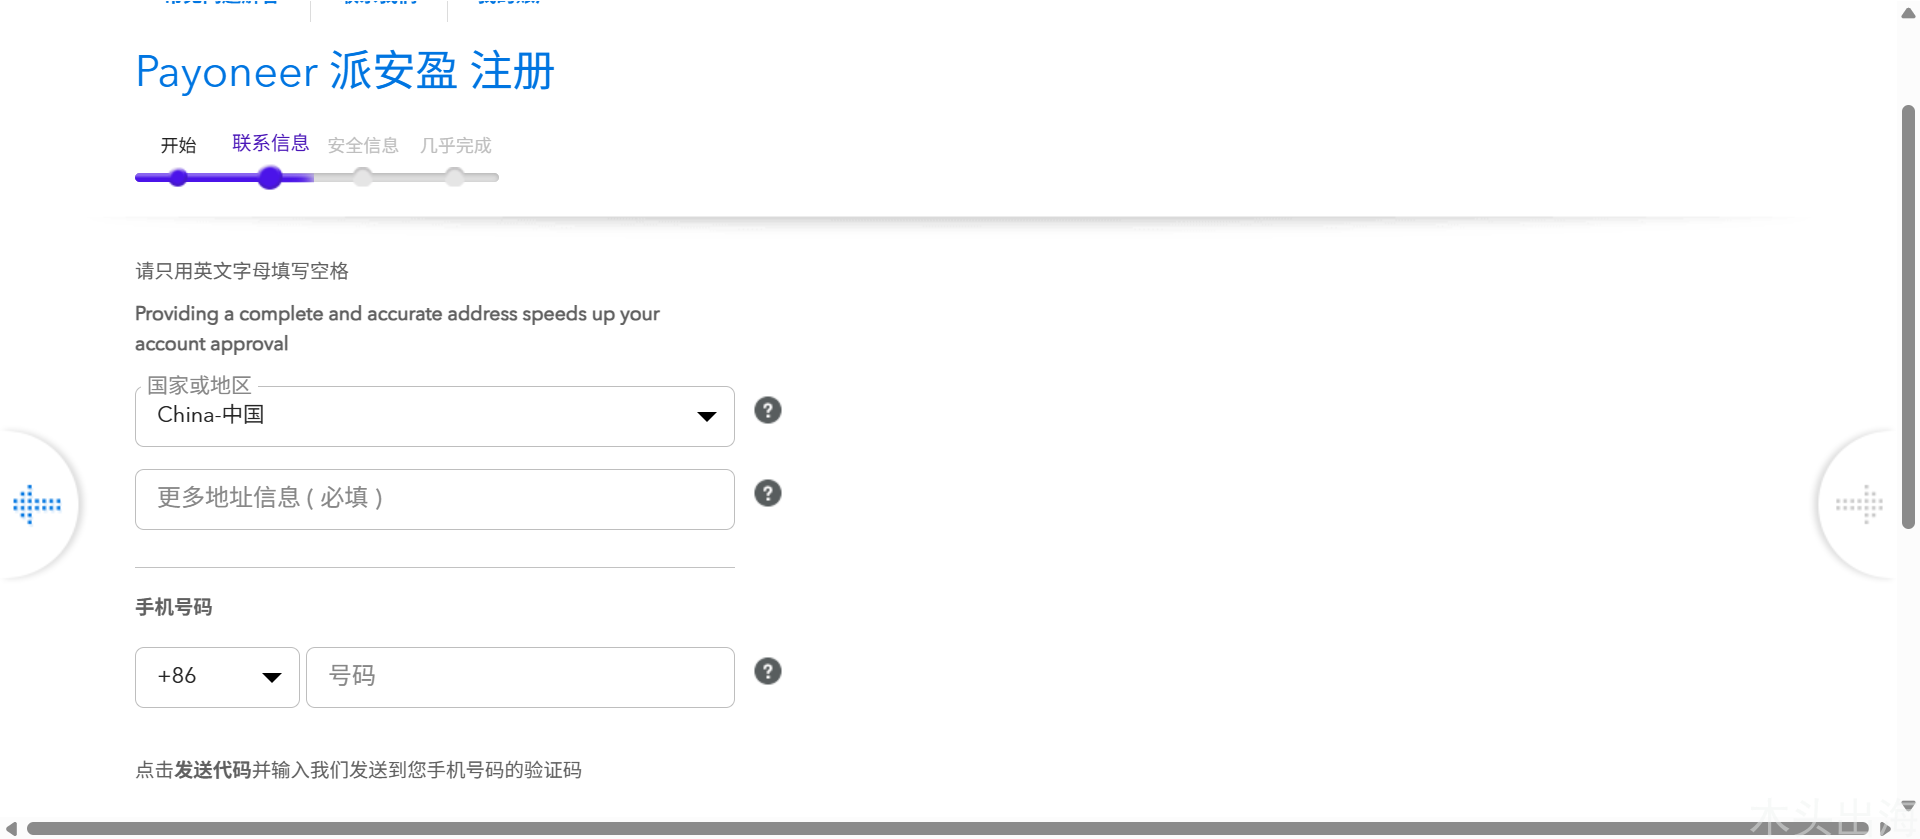Expand the +86 country code dropdown

[x=217, y=677]
